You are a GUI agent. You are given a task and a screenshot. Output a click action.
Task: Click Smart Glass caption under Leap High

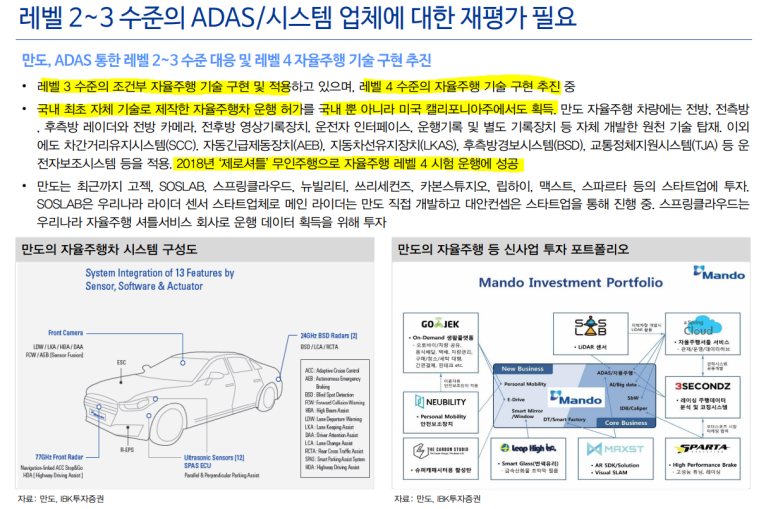pyautogui.click(x=528, y=464)
